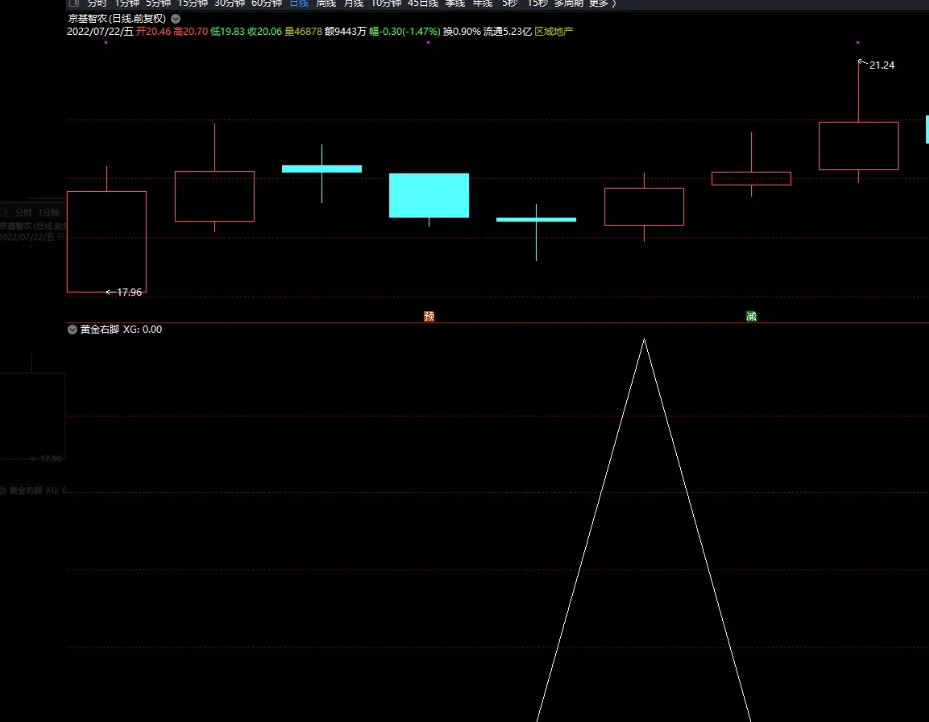The image size is (929, 722).
Task: Click the magenta dot above the 21.24 high
Action: 858,43
